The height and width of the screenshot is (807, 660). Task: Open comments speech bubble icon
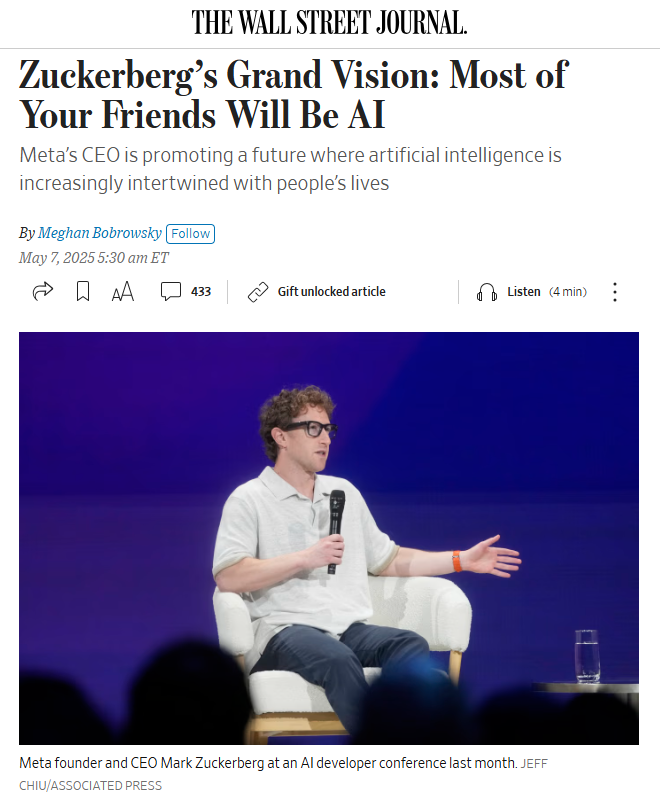[x=170, y=291]
